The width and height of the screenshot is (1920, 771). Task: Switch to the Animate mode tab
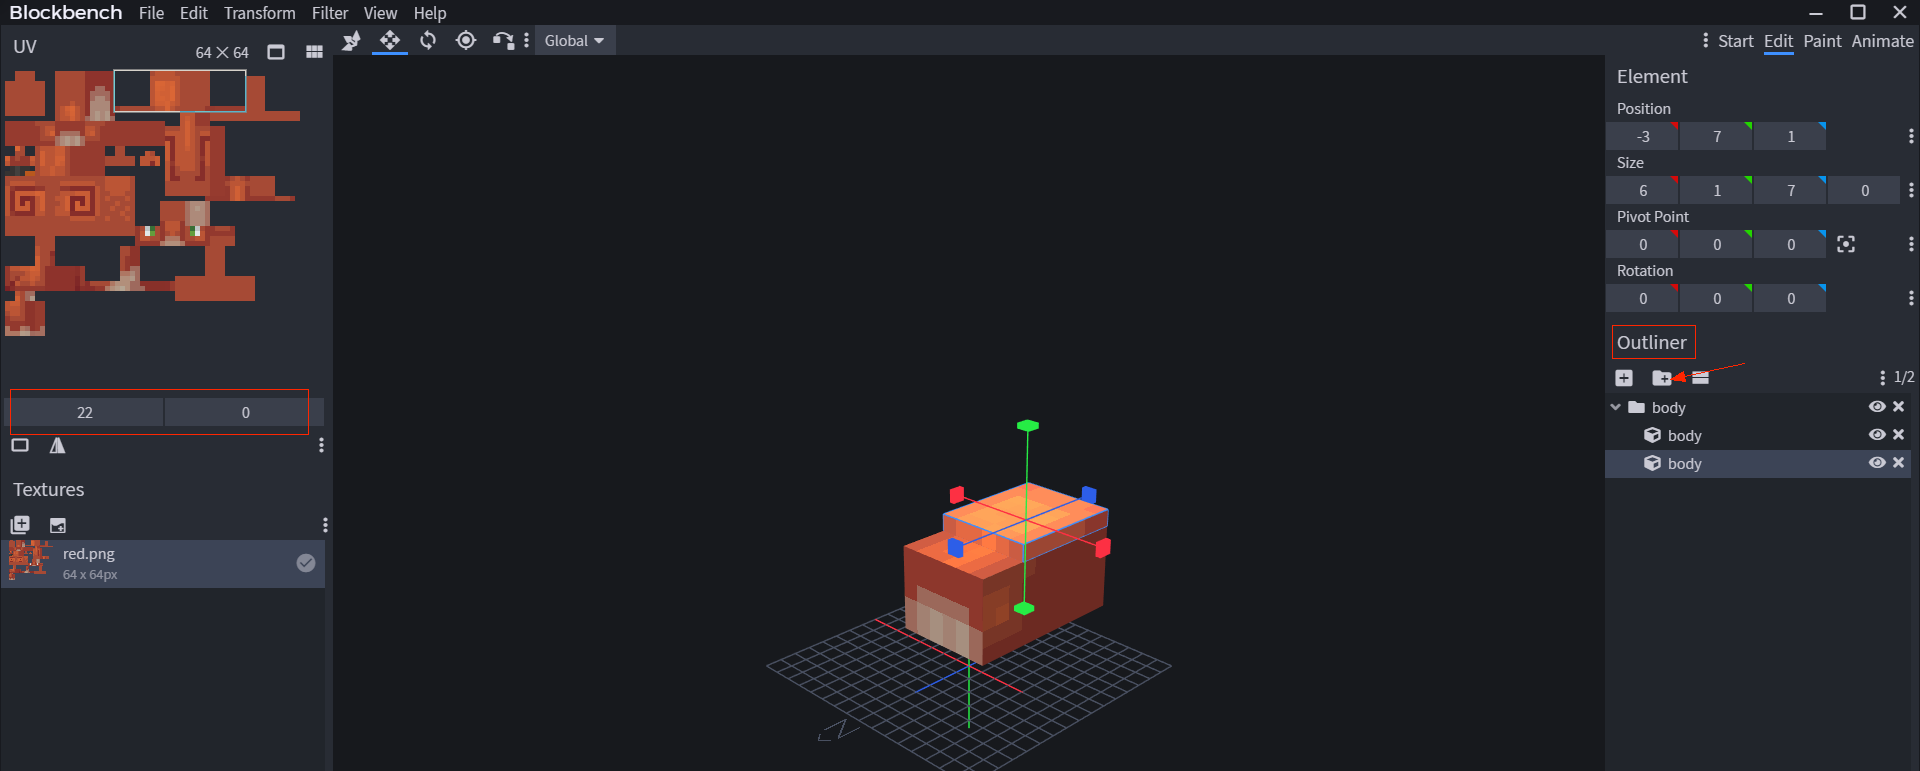pyautogui.click(x=1882, y=41)
